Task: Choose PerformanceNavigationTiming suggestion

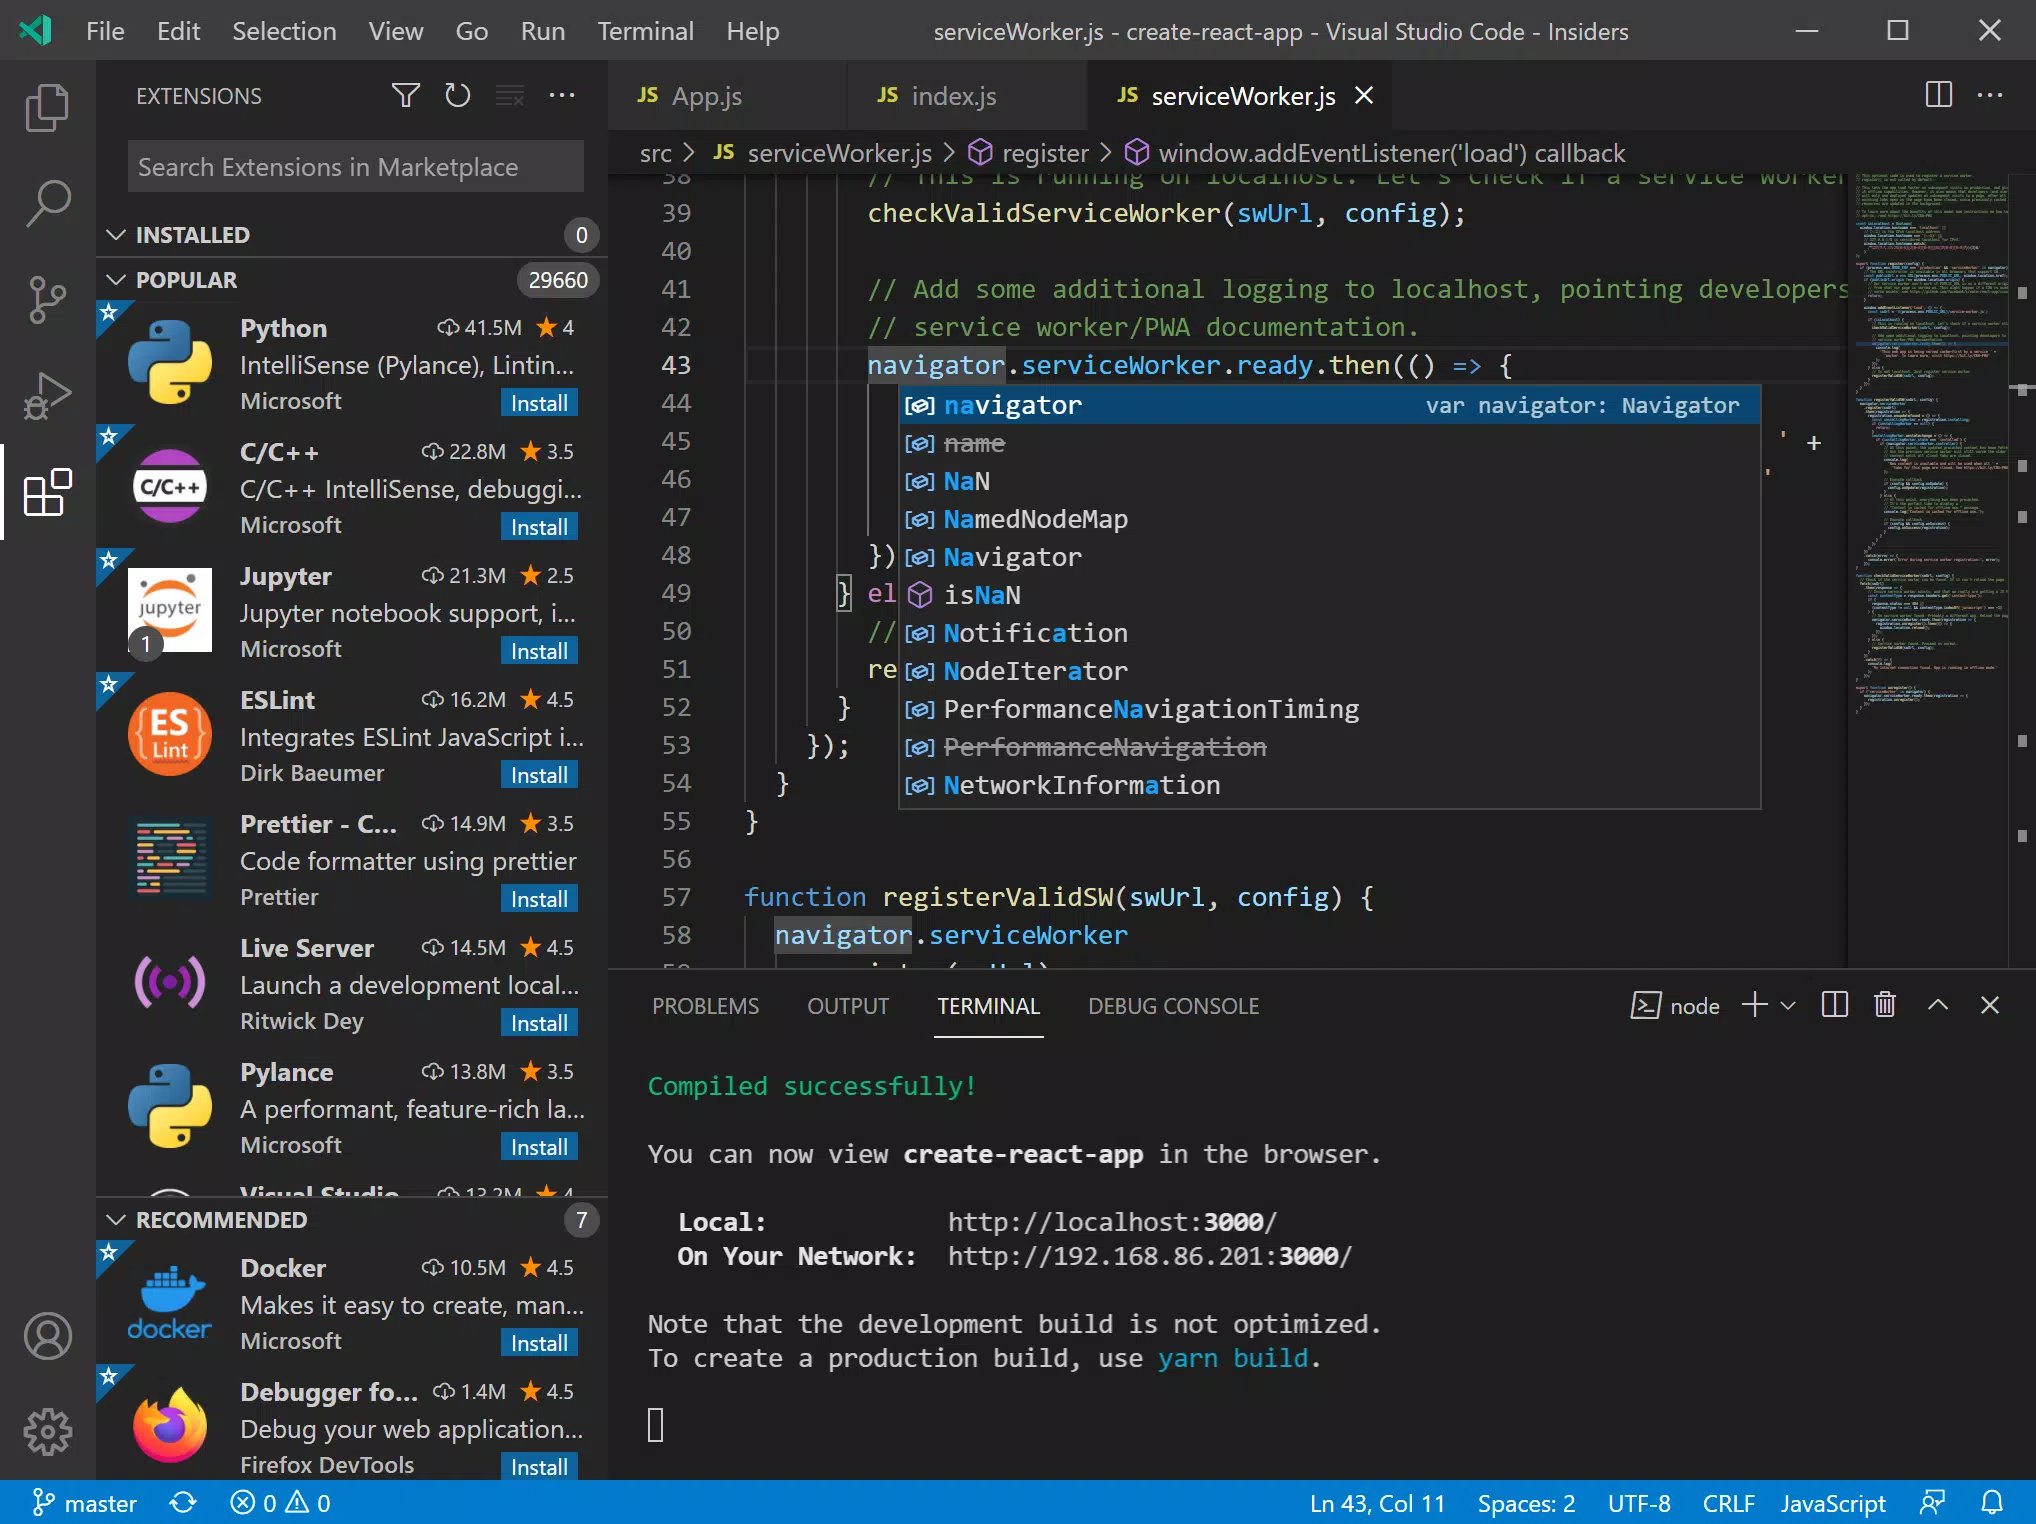Action: click(1329, 709)
